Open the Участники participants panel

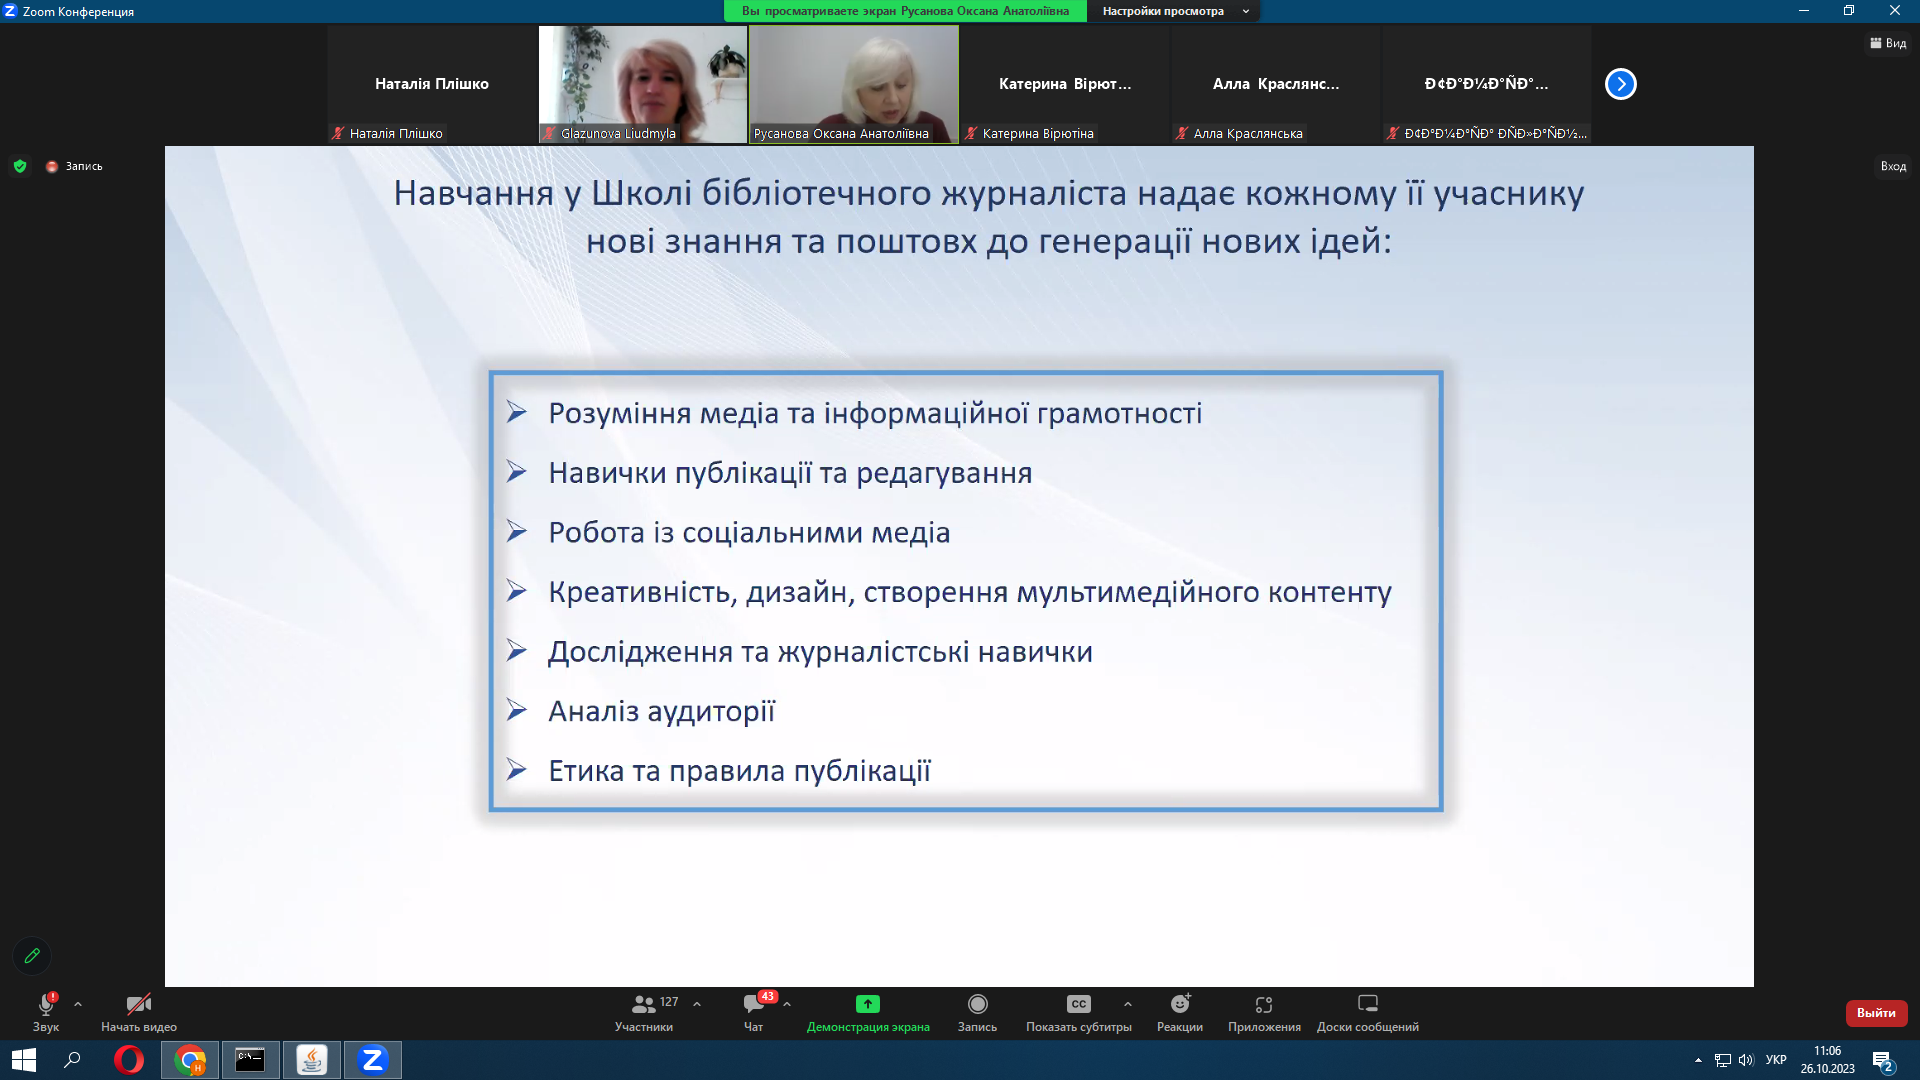(645, 1012)
